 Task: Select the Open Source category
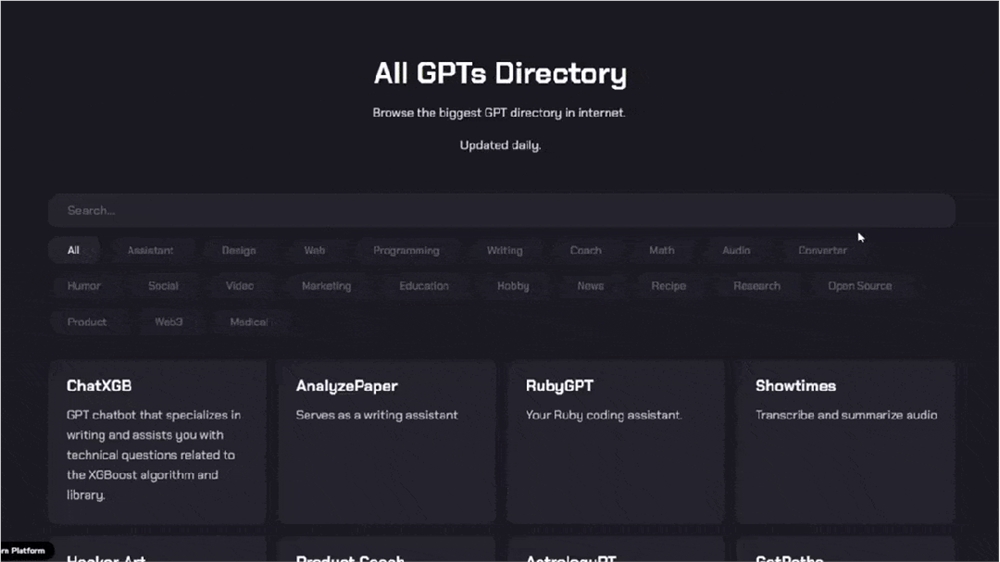859,286
